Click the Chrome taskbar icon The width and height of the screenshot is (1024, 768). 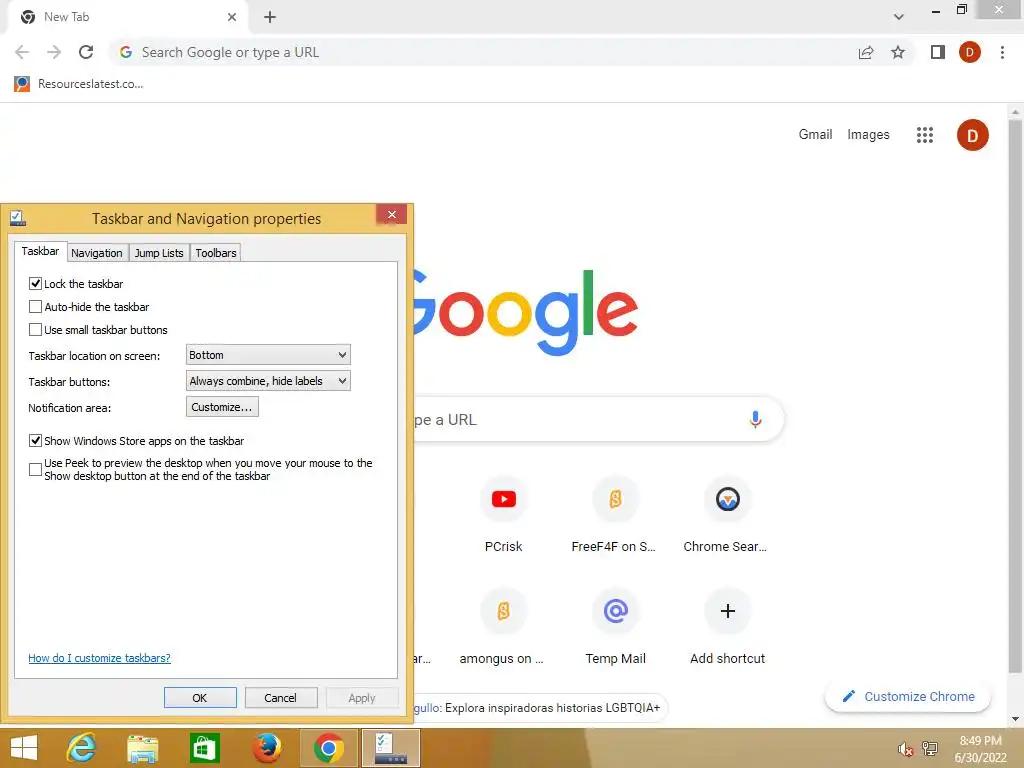pyautogui.click(x=328, y=748)
